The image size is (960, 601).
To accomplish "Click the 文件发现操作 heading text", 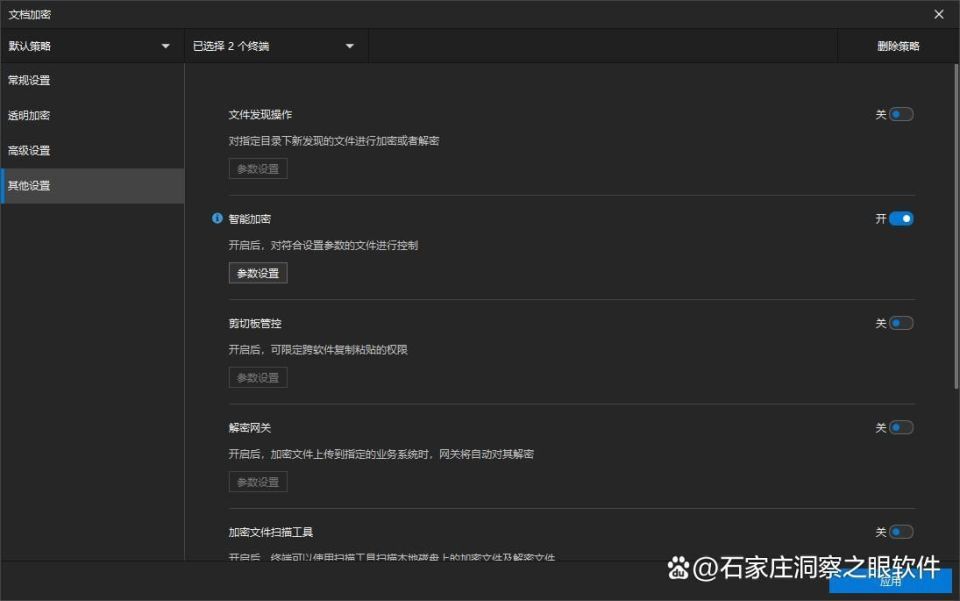I will point(260,114).
